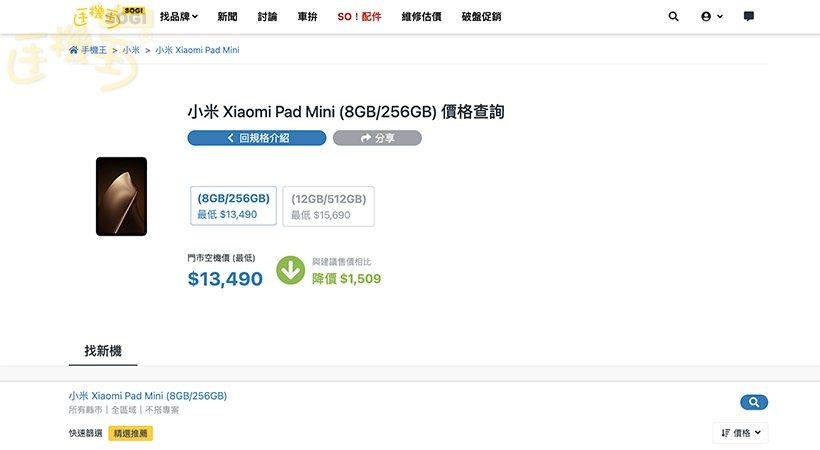820x450 pixels.
Task: Click the Xiaomi Pad Mini product thumbnail
Action: (121, 196)
